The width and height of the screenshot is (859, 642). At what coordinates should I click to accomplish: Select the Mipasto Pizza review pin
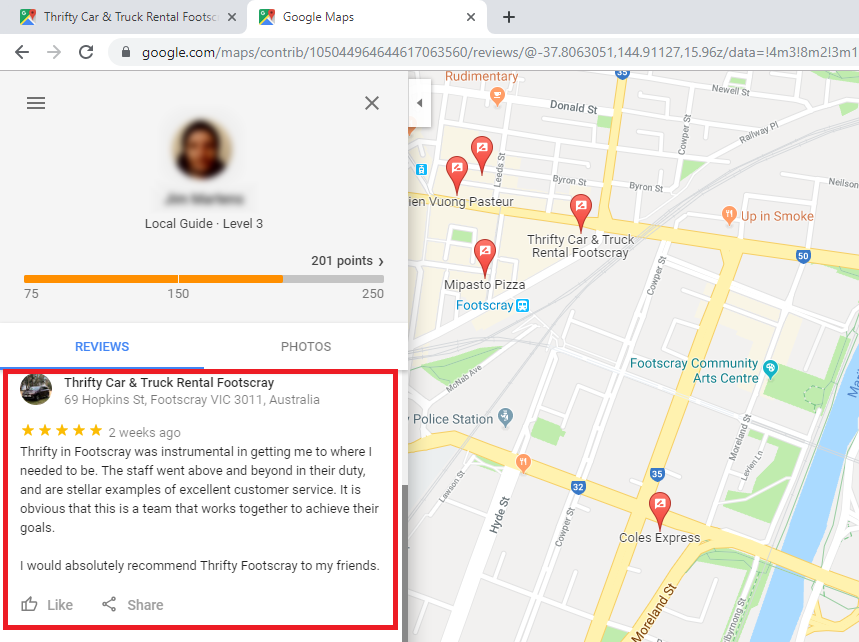485,257
